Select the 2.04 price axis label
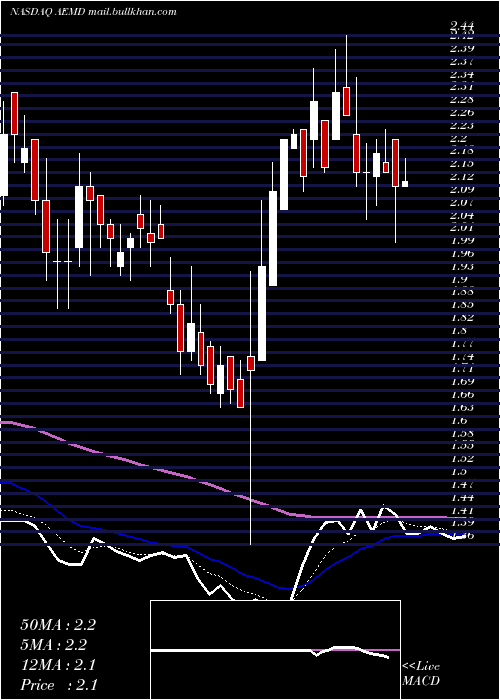The image size is (500, 700). point(462,215)
